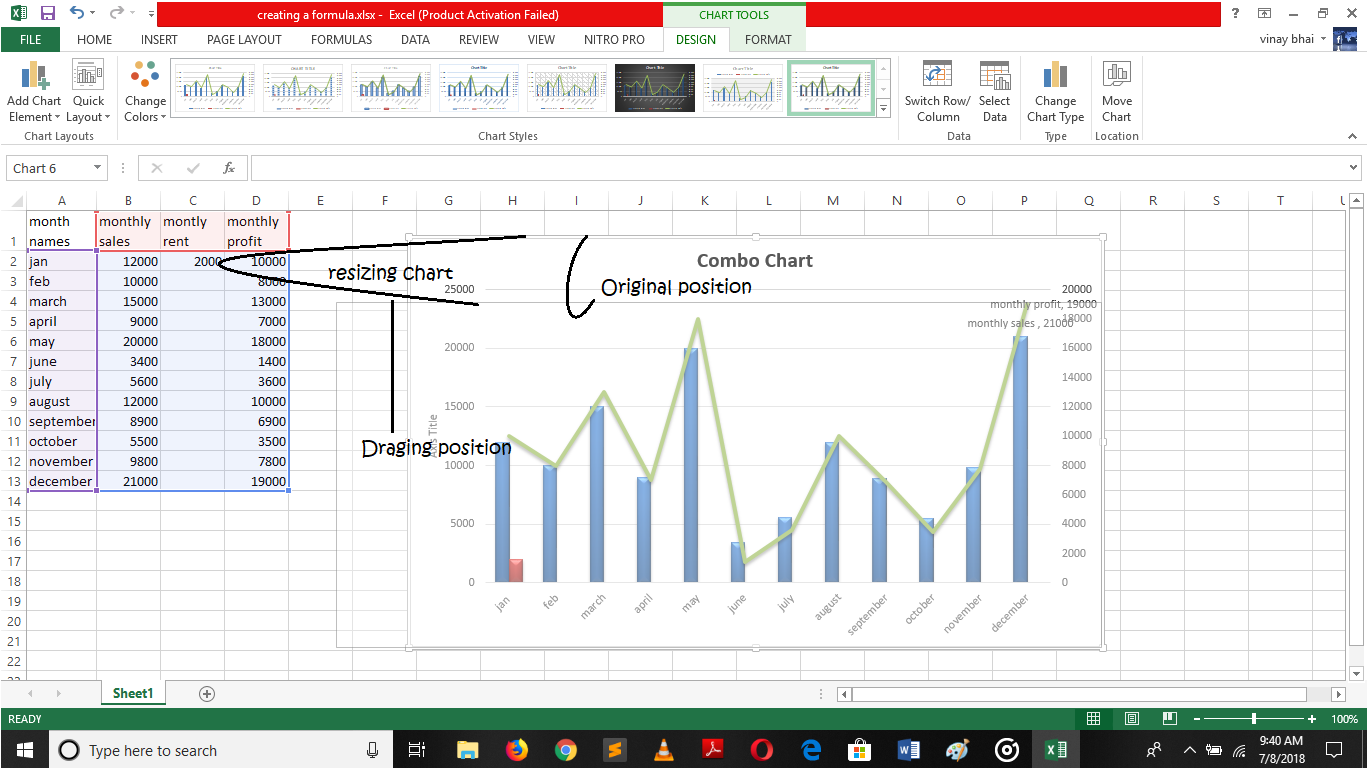
Task: Open the Quick Layout gallery
Action: click(x=88, y=77)
